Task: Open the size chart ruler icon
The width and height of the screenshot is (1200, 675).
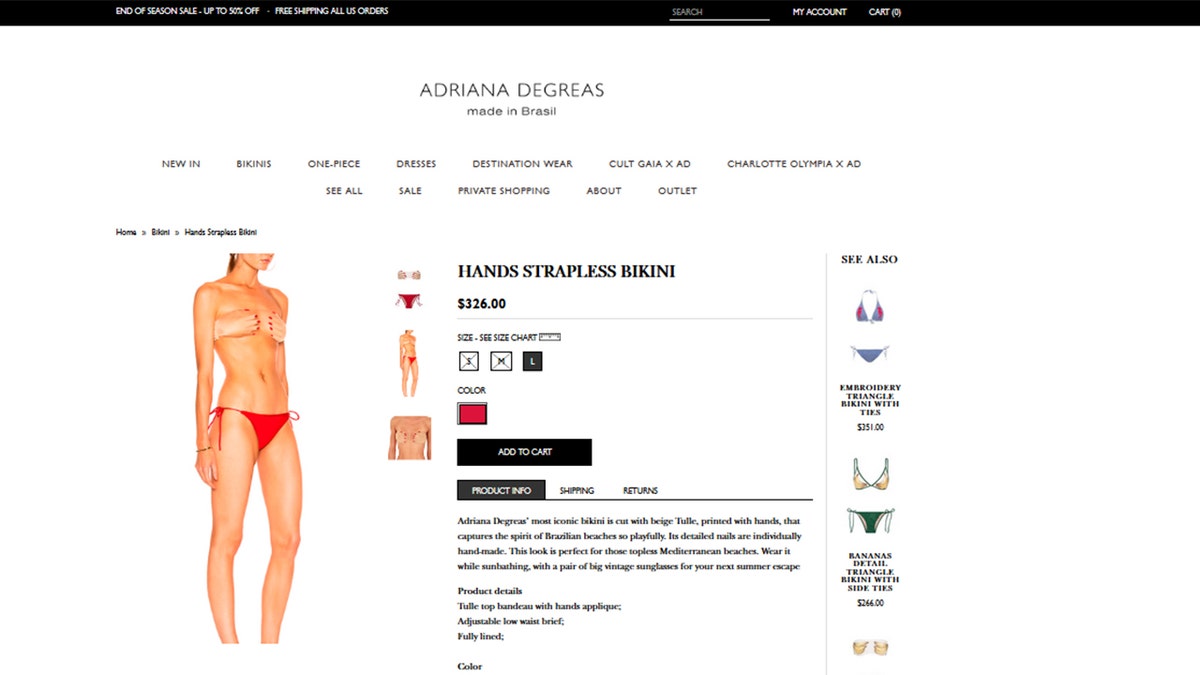Action: (x=550, y=337)
